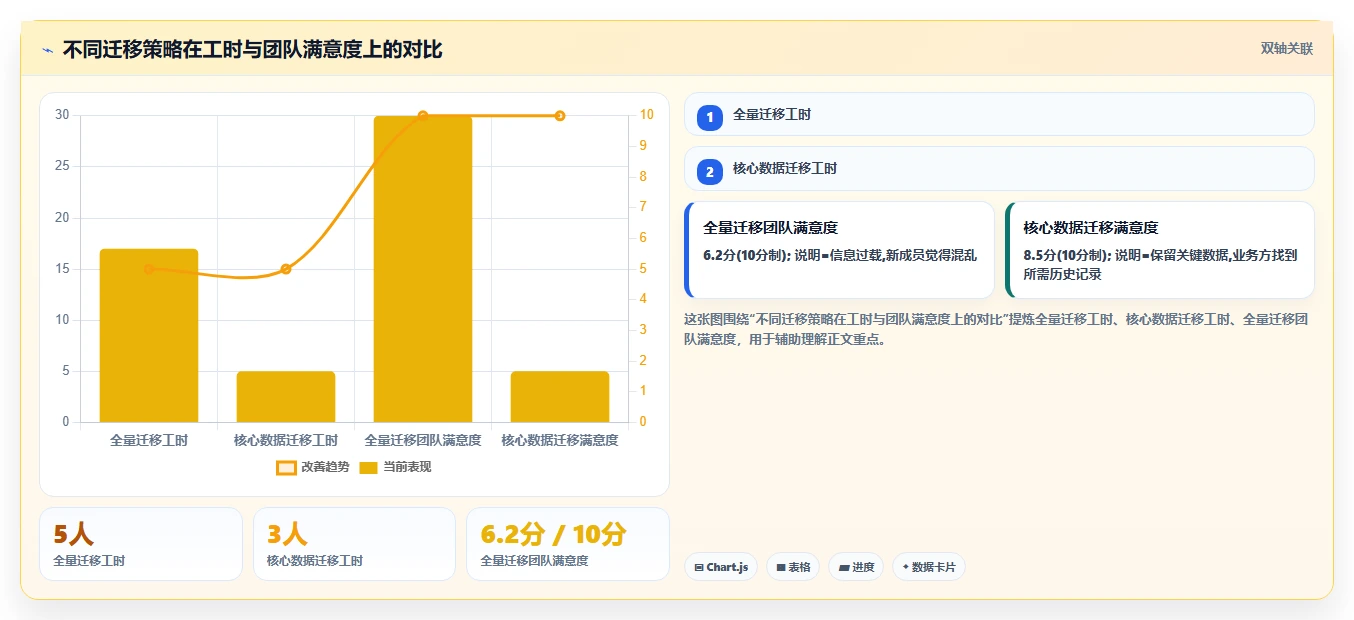
Task: Click the x-axis label 全量迁移工时
Action: tap(149, 440)
